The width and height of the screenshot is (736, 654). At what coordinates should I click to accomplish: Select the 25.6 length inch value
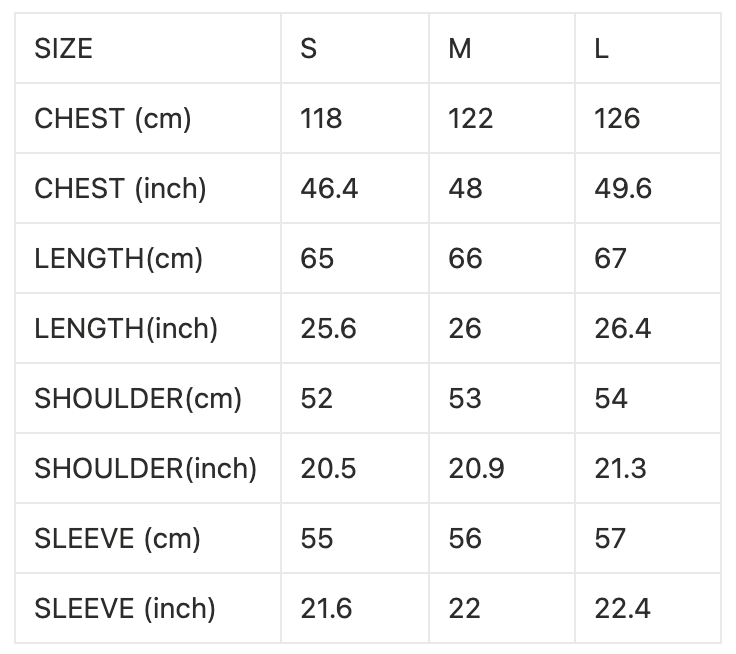[328, 328]
